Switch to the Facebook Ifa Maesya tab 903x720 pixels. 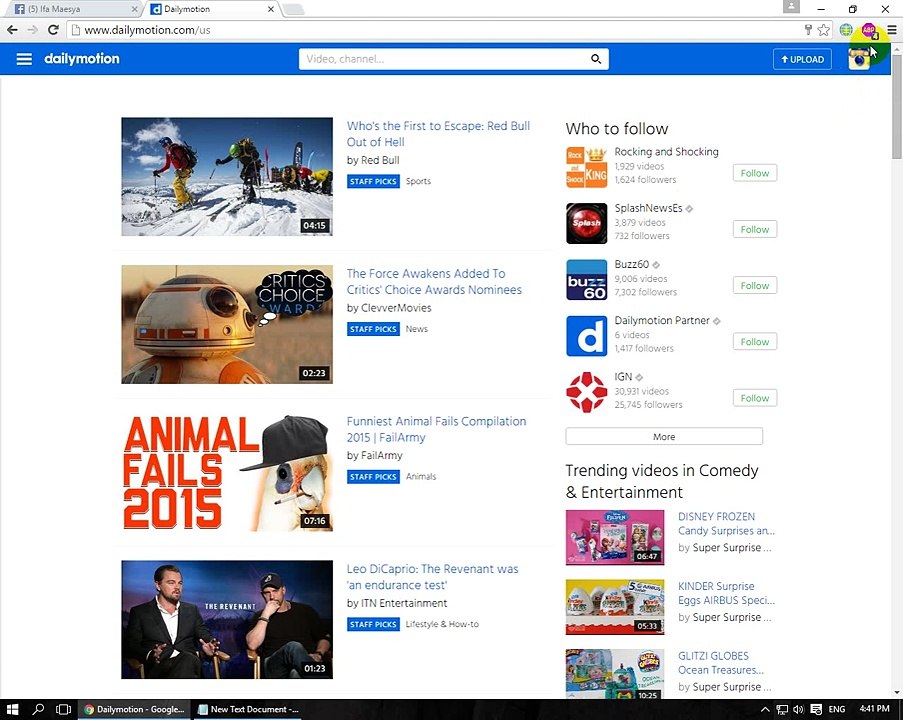pos(73,9)
